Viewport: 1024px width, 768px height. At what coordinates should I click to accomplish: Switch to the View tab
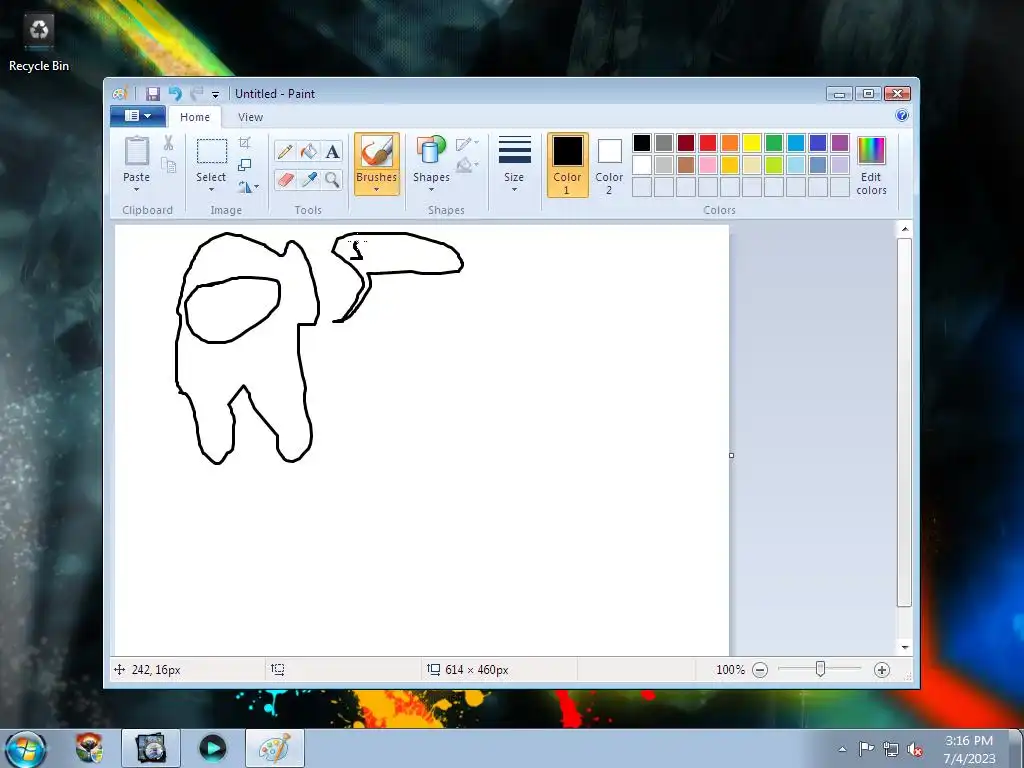coord(250,117)
